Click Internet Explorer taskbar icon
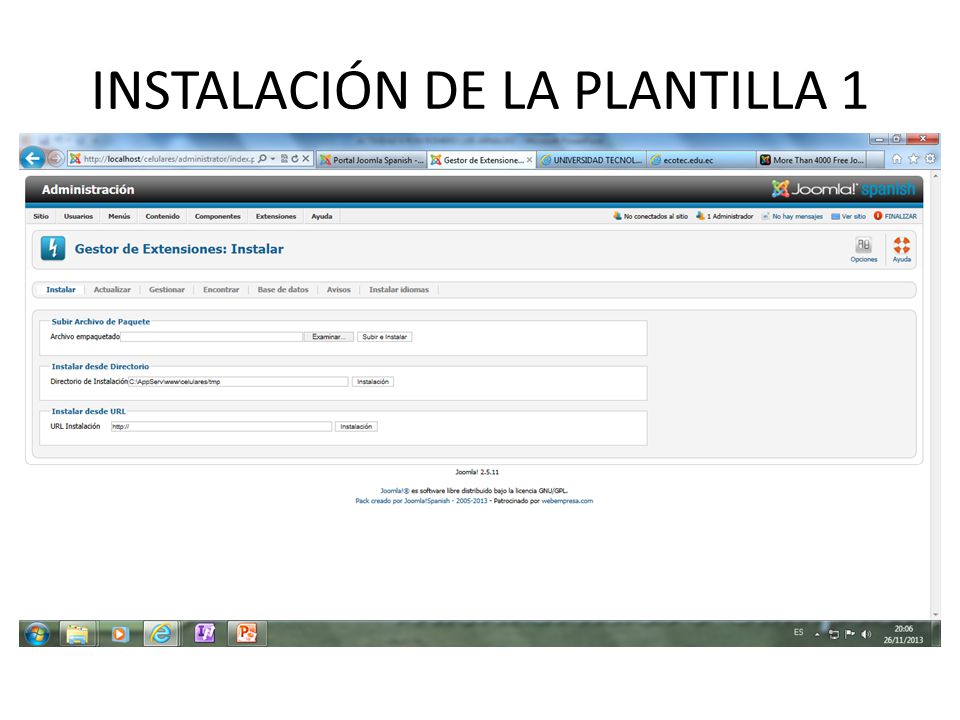960x720 pixels. [x=161, y=634]
